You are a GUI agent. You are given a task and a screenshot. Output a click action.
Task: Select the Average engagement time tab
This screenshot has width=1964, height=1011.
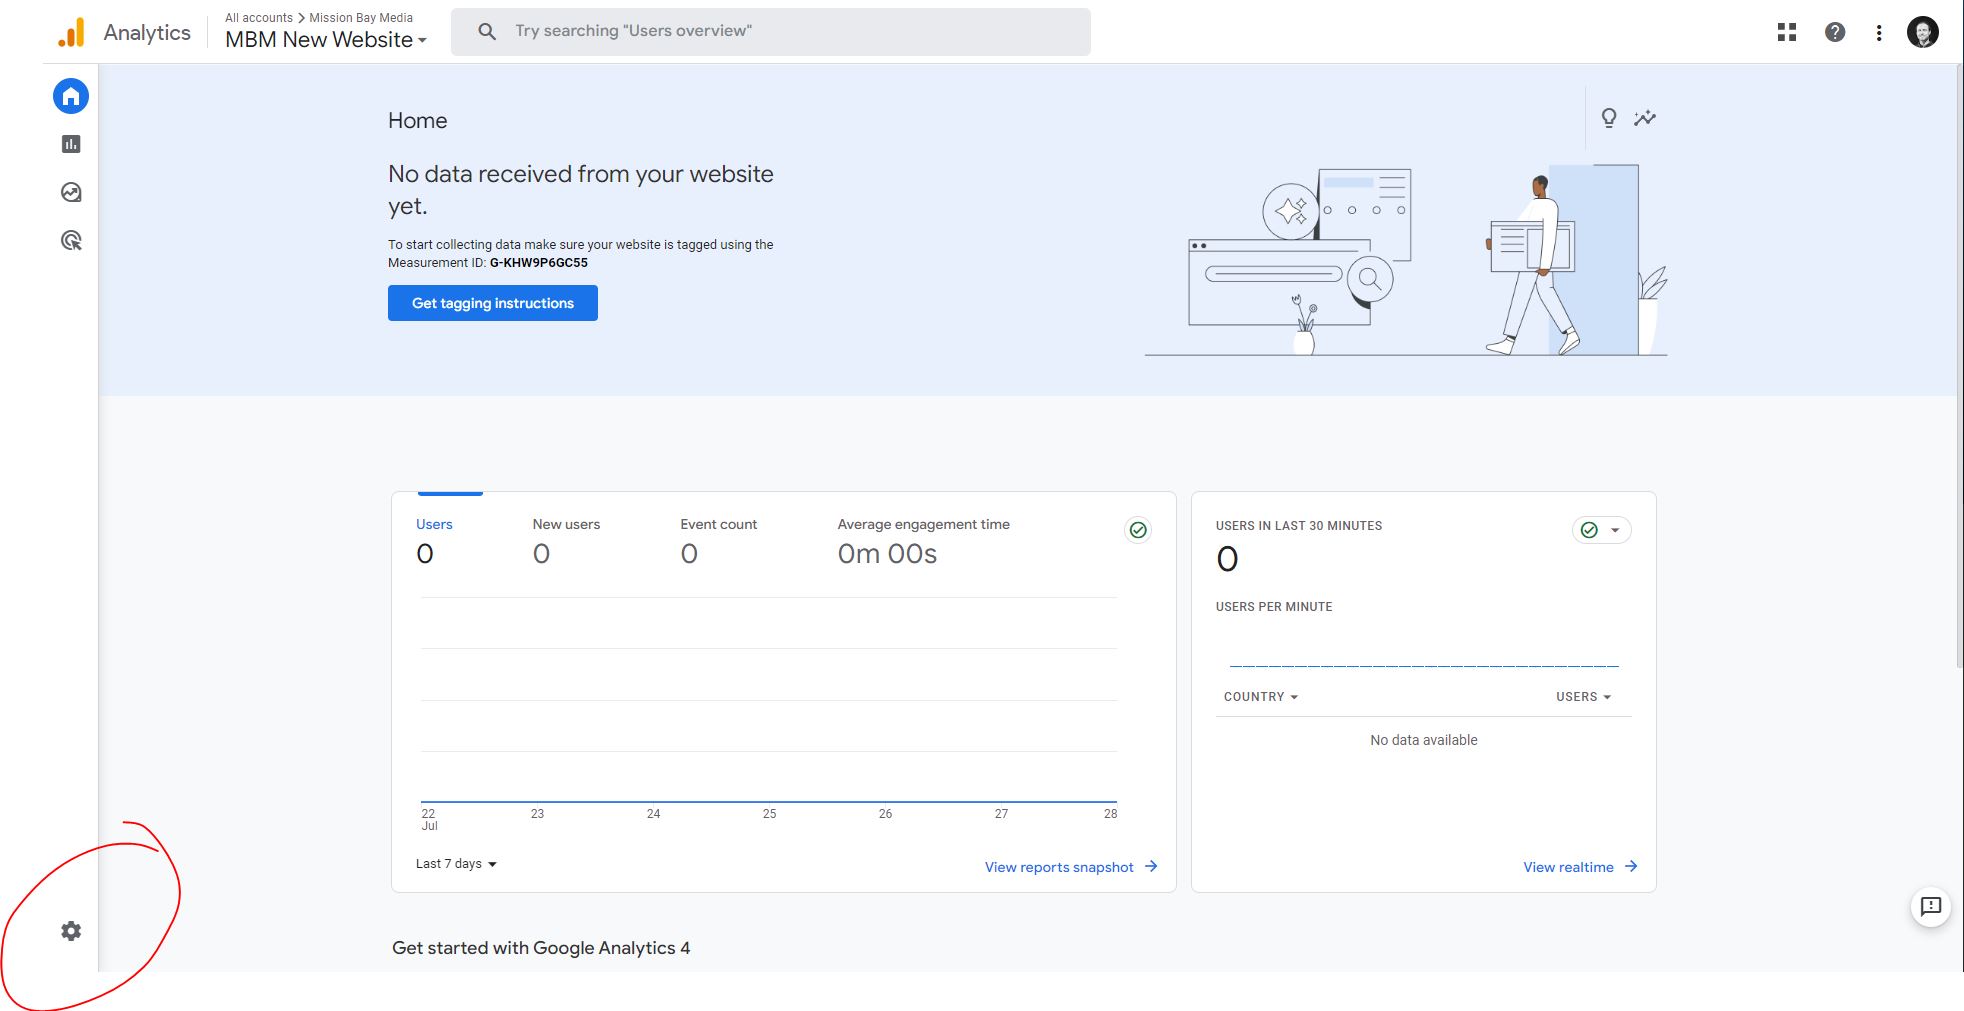coord(923,540)
